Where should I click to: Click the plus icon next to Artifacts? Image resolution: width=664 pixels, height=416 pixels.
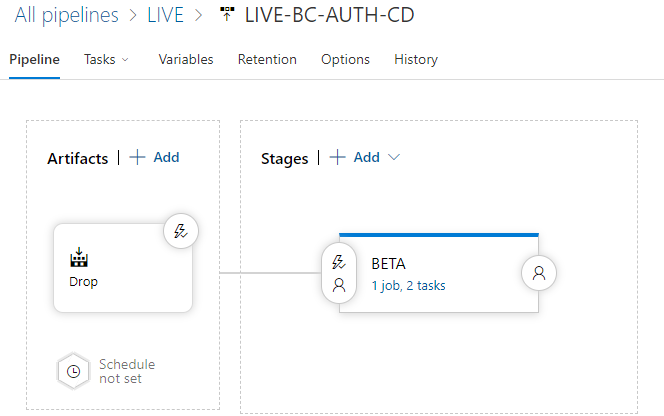click(x=137, y=157)
